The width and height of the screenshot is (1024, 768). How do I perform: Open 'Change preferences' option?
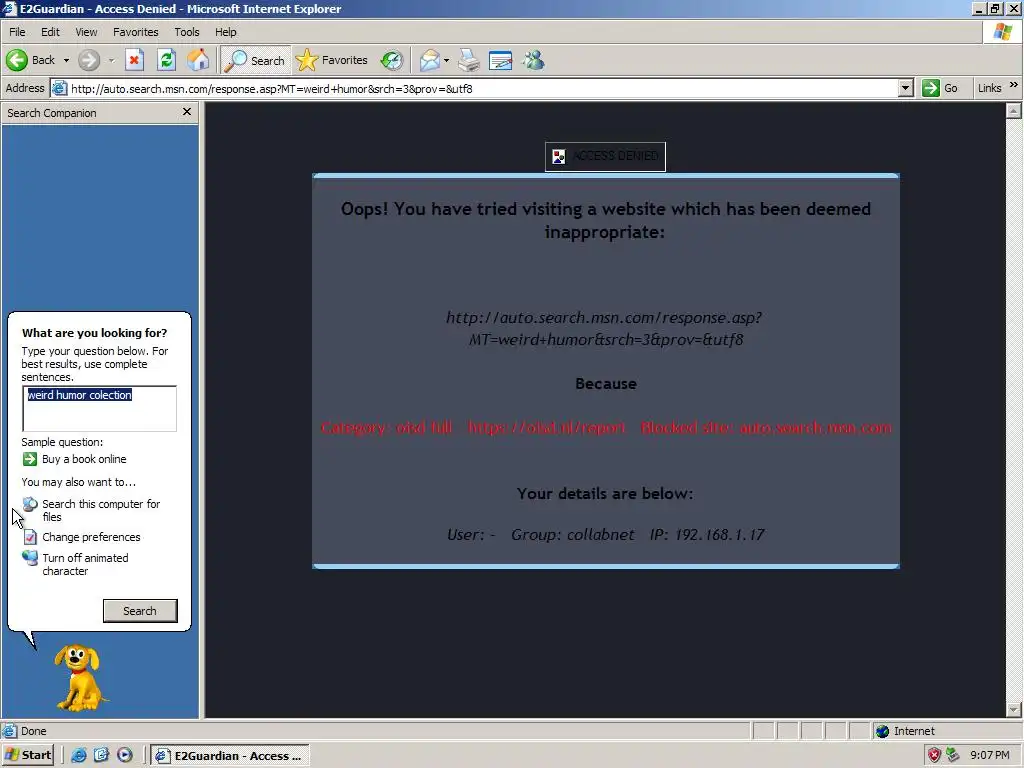pyautogui.click(x=91, y=537)
